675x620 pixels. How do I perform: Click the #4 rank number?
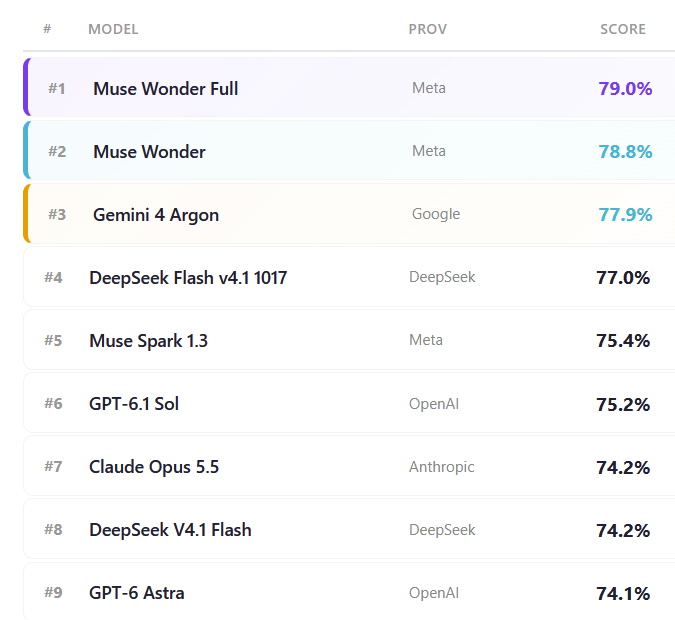53,278
